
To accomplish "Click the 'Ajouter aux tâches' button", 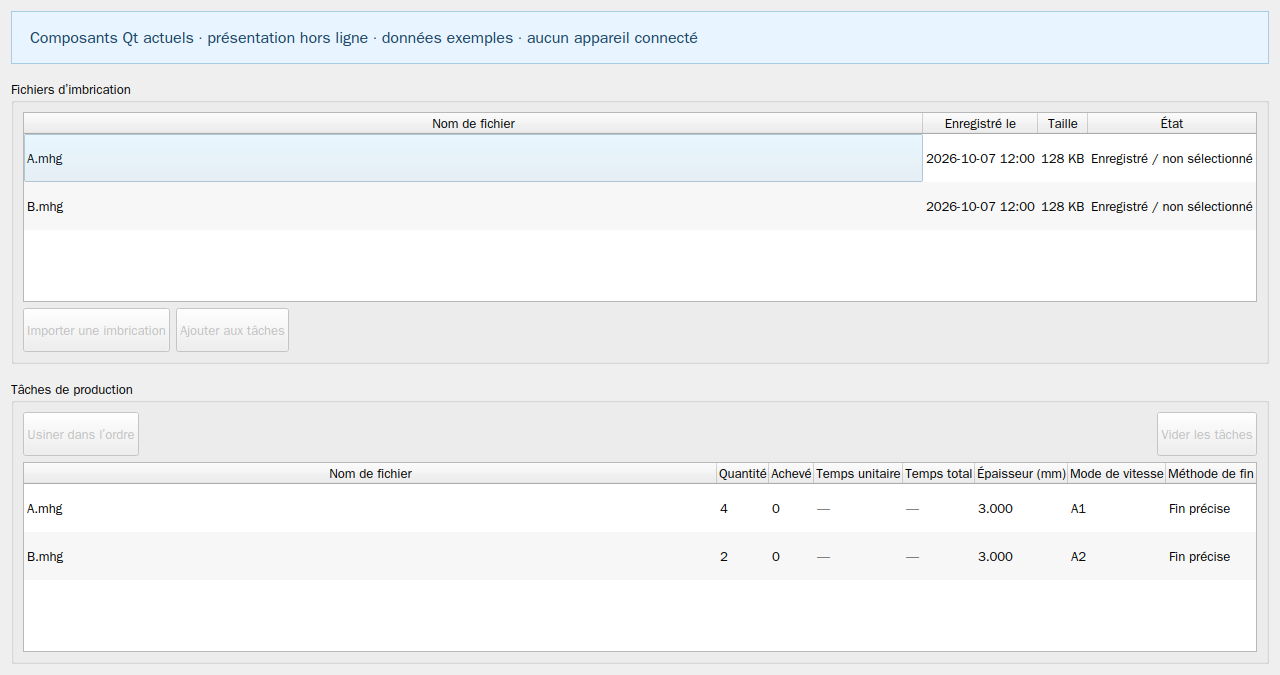I will click(232, 330).
